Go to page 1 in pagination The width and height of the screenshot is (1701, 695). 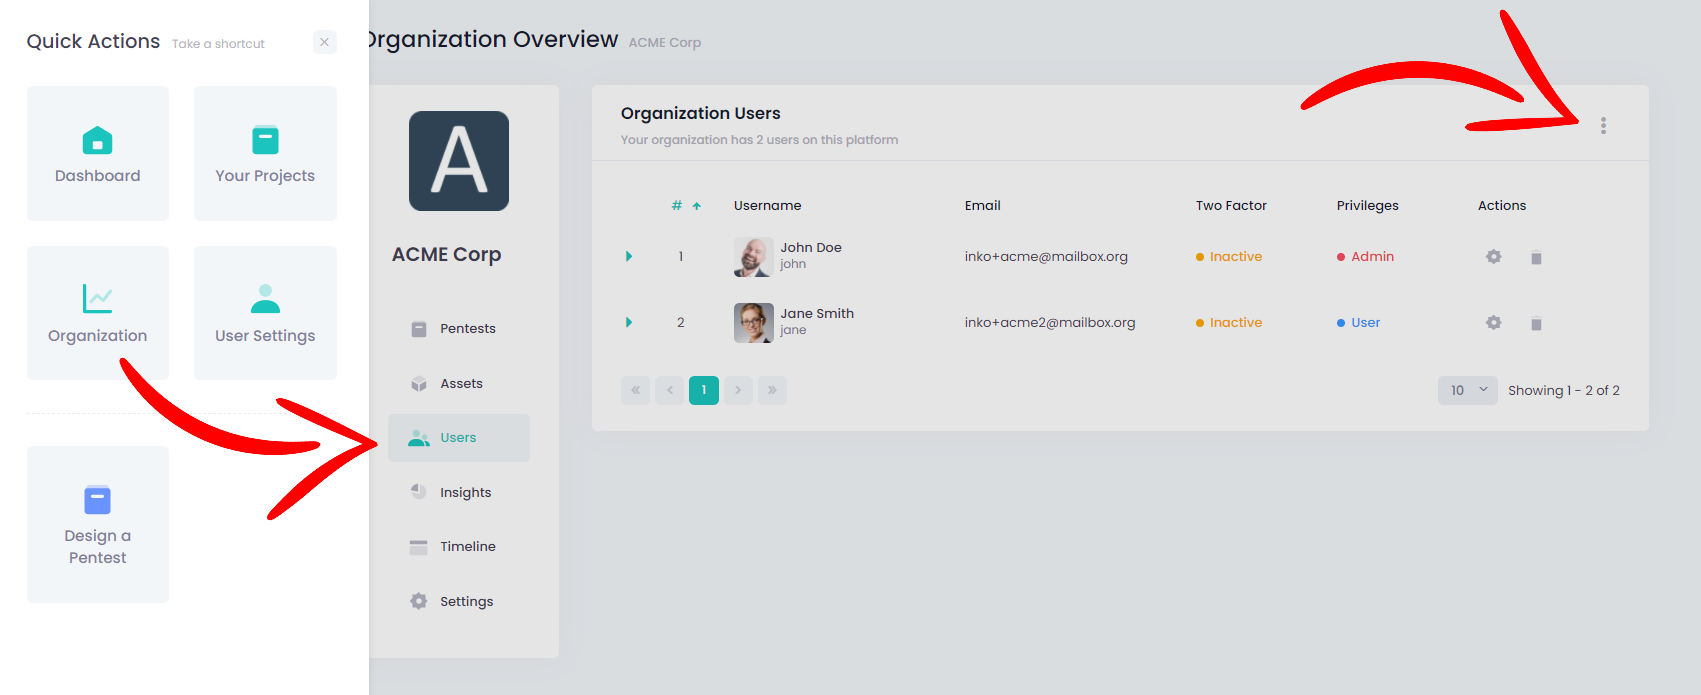[x=704, y=390]
